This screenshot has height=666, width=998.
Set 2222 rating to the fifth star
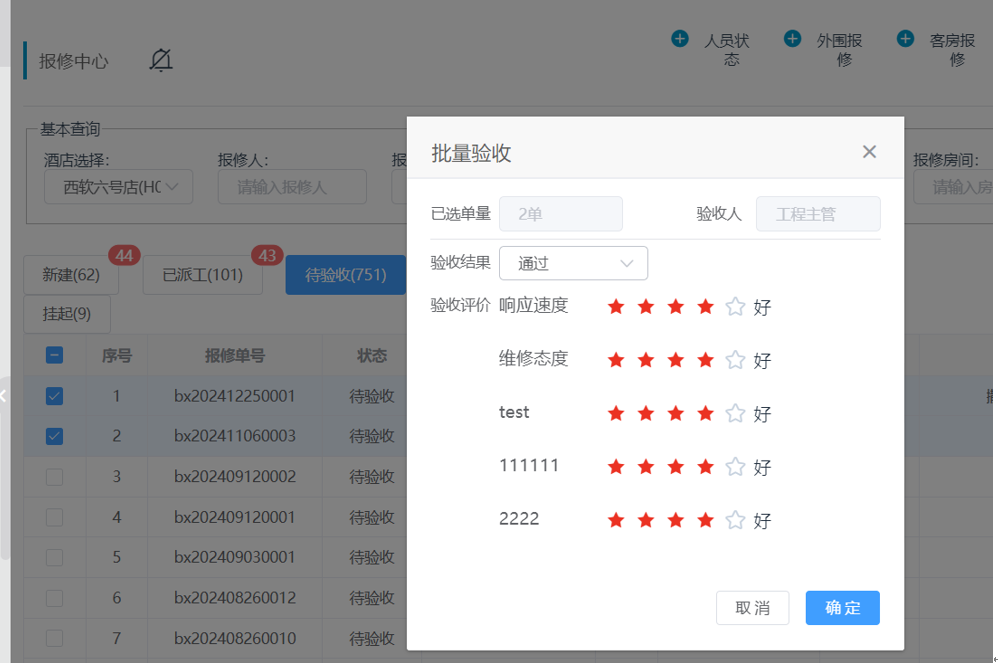[x=735, y=520]
